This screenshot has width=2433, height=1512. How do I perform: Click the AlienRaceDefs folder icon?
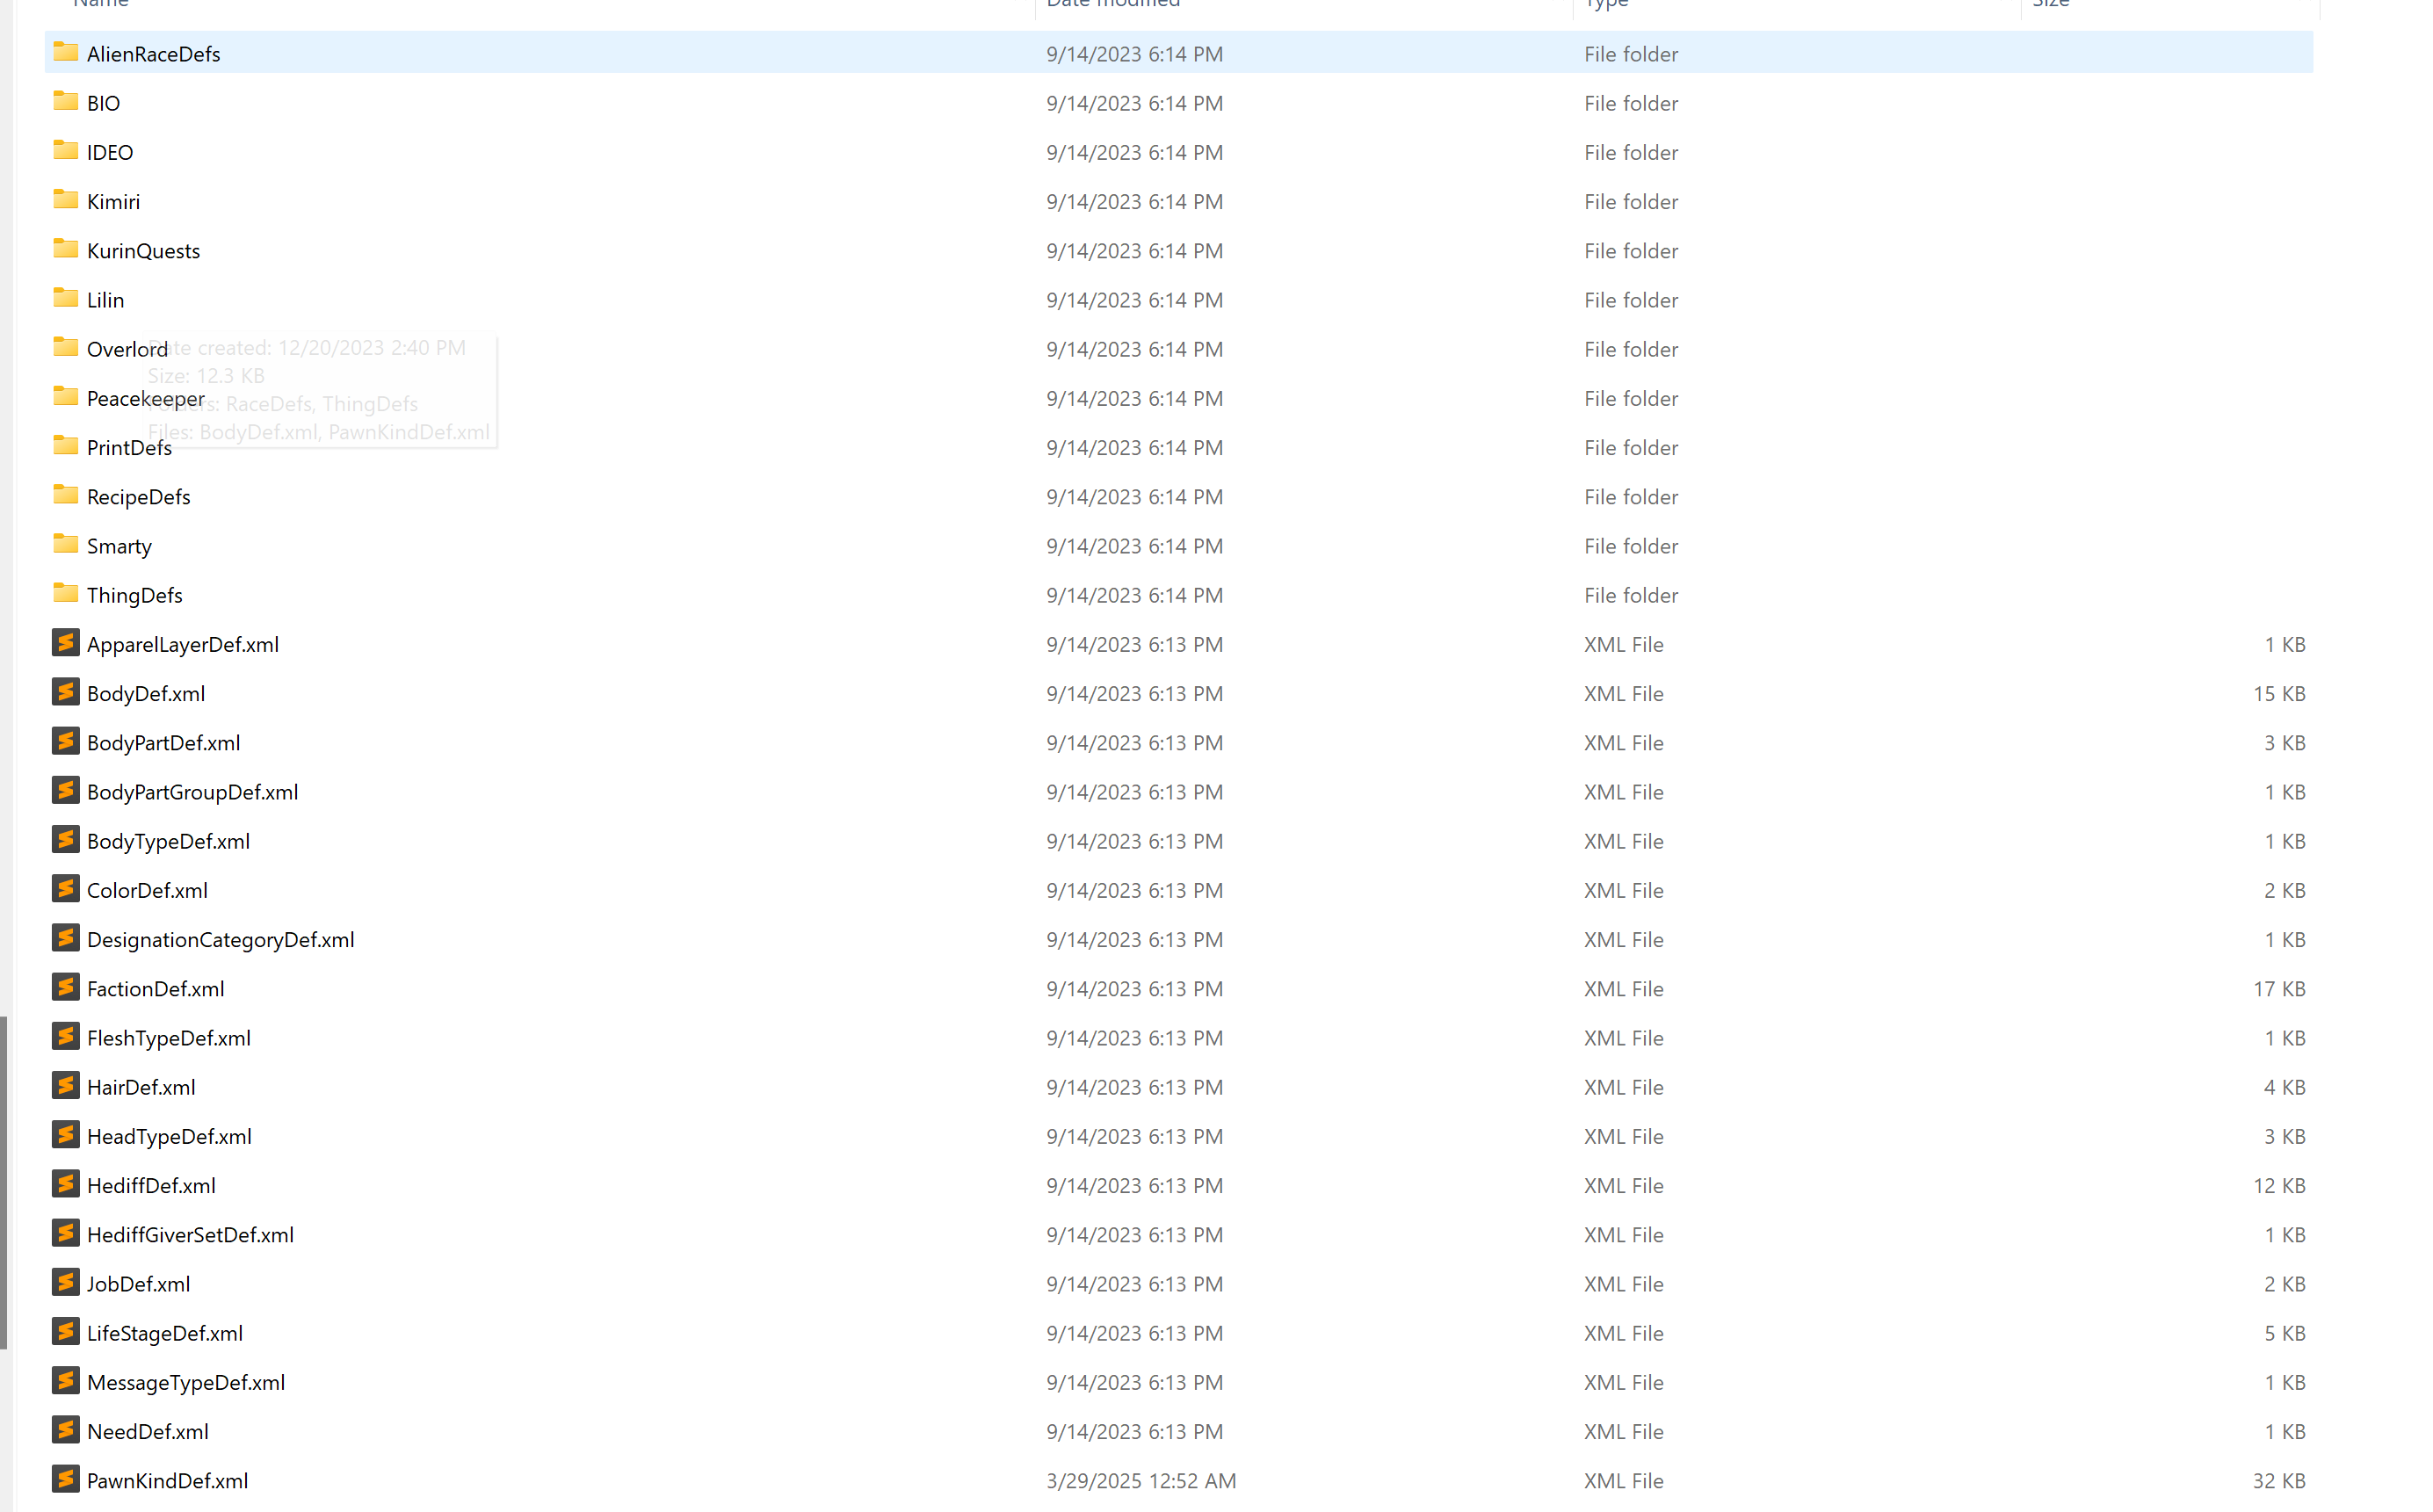point(66,52)
